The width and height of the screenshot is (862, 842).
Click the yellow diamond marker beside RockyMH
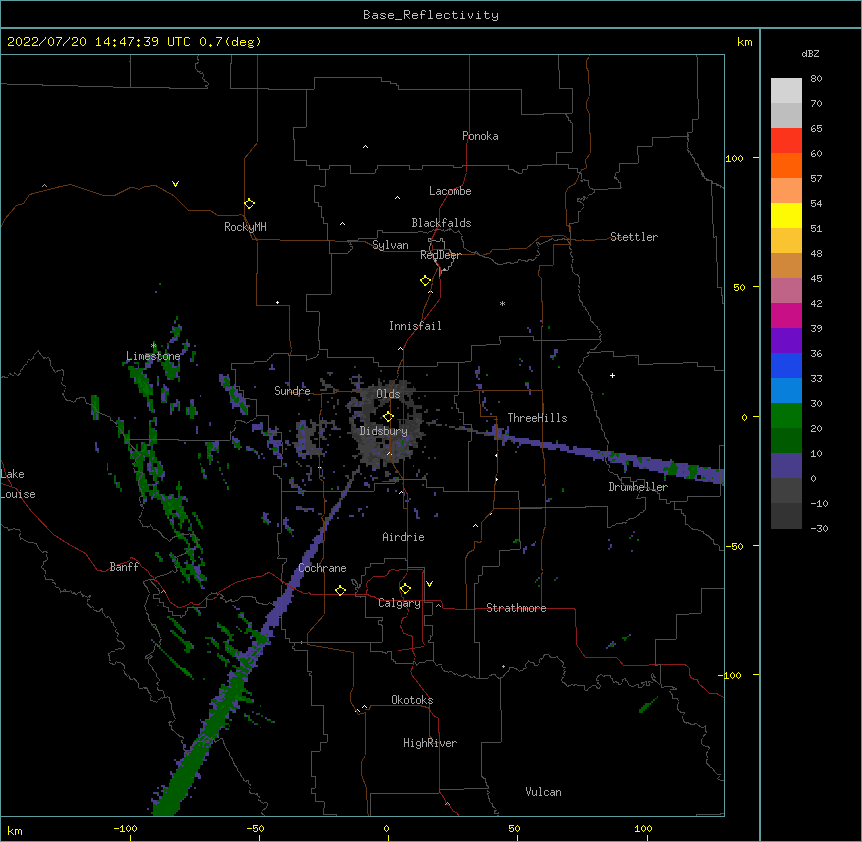[250, 204]
